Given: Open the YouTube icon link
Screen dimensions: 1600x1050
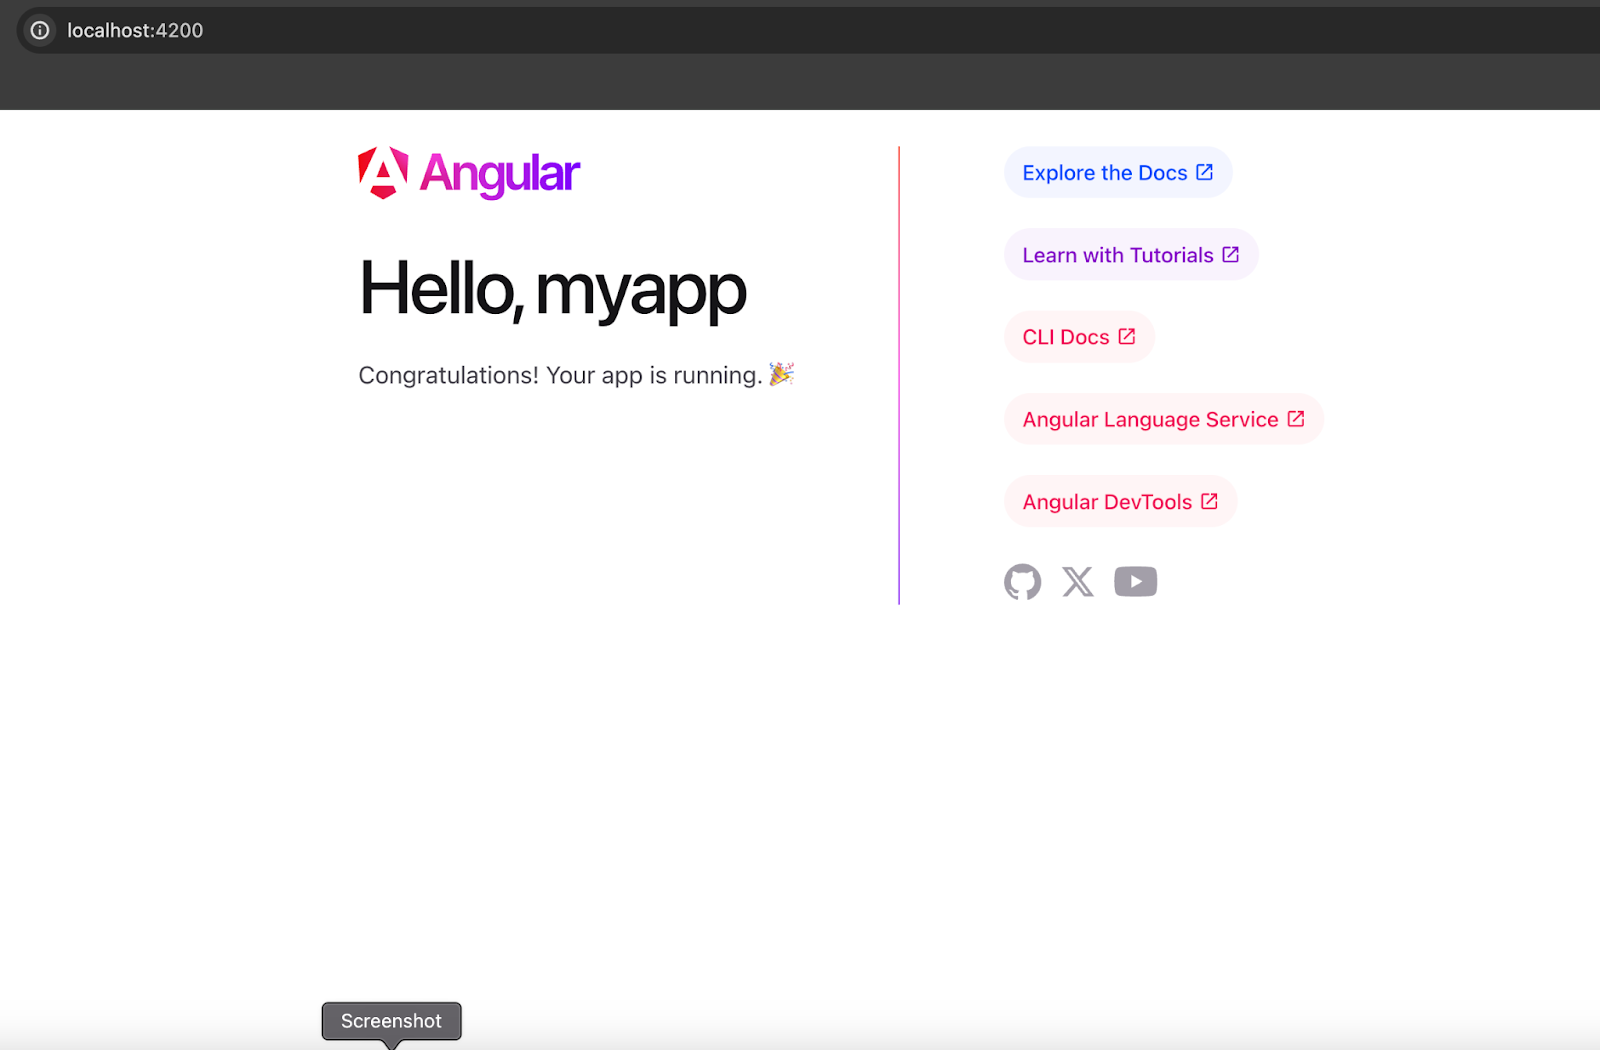Looking at the screenshot, I should tap(1136, 582).
